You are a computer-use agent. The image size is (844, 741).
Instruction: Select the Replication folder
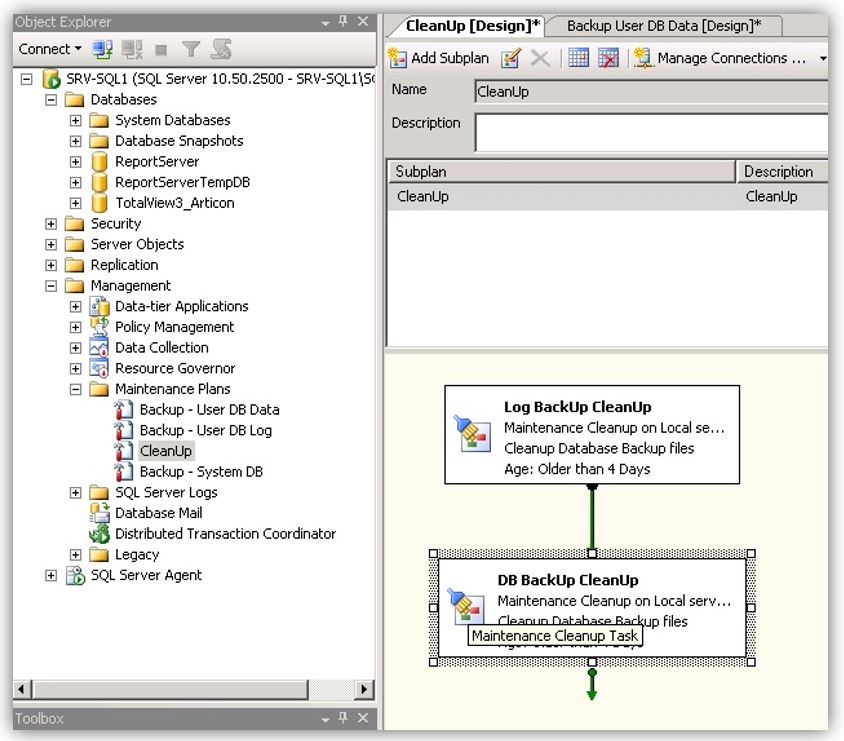(124, 265)
